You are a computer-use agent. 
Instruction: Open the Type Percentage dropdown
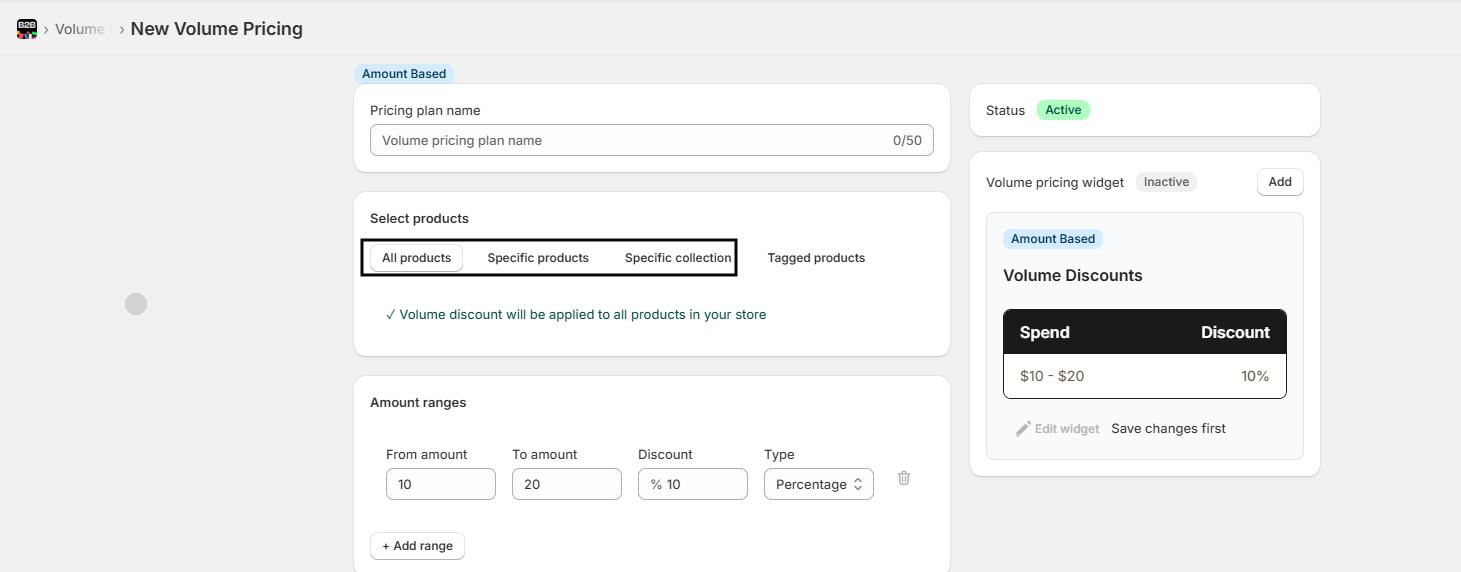818,484
